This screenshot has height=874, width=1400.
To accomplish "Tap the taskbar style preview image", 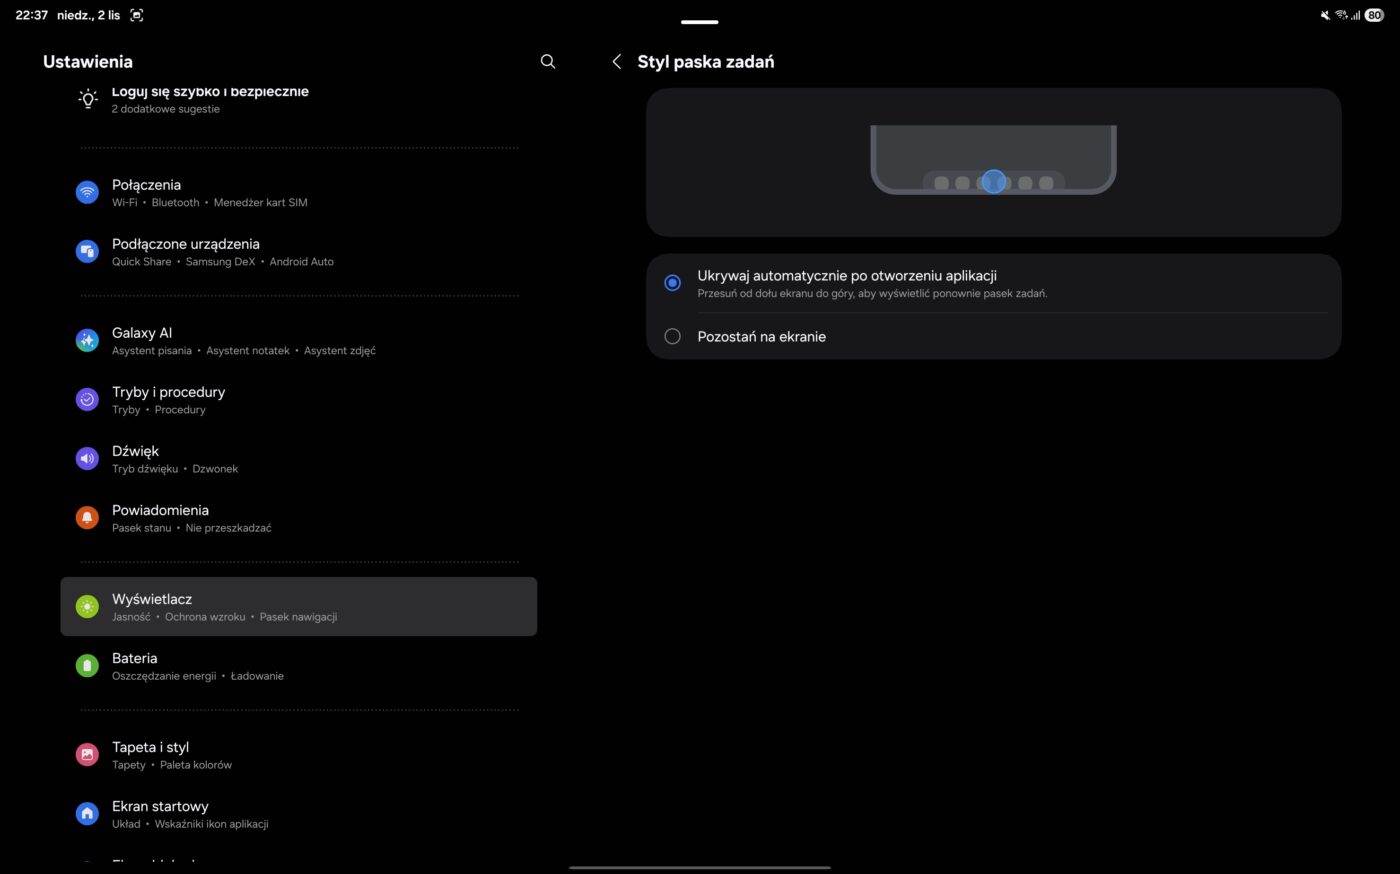I will click(x=993, y=161).
